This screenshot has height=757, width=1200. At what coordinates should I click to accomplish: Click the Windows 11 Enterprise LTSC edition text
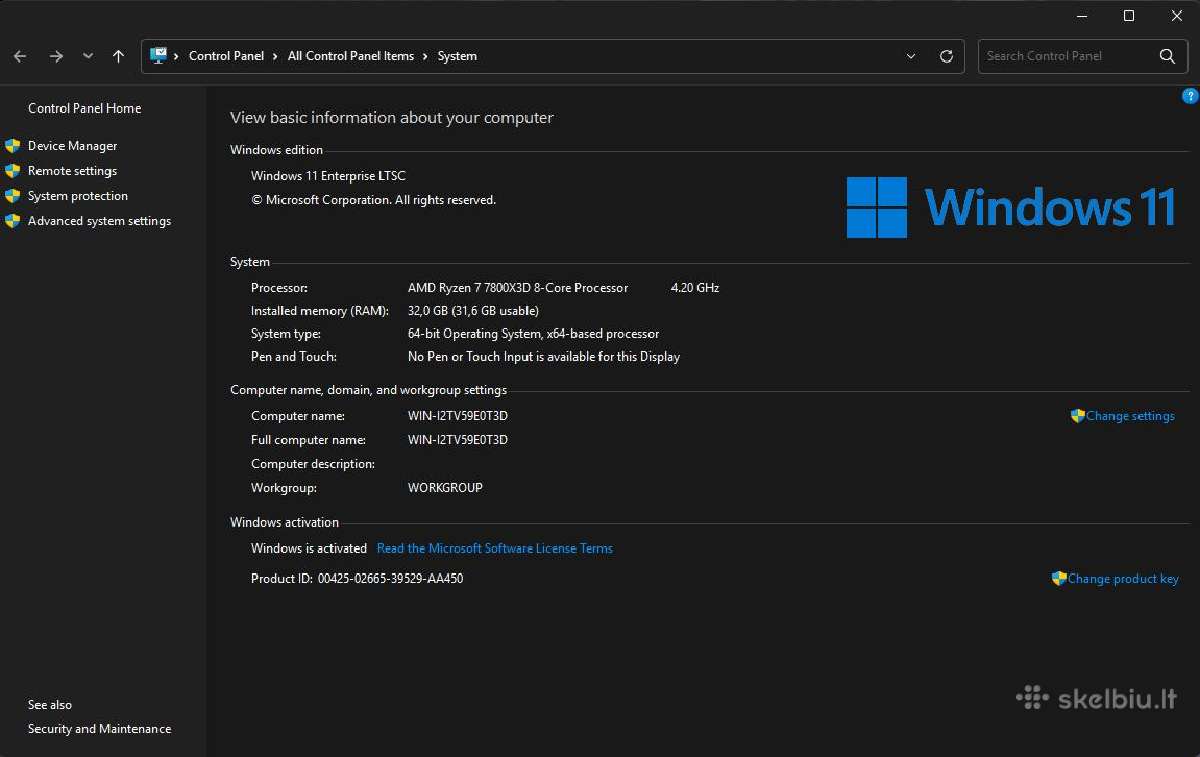click(328, 176)
